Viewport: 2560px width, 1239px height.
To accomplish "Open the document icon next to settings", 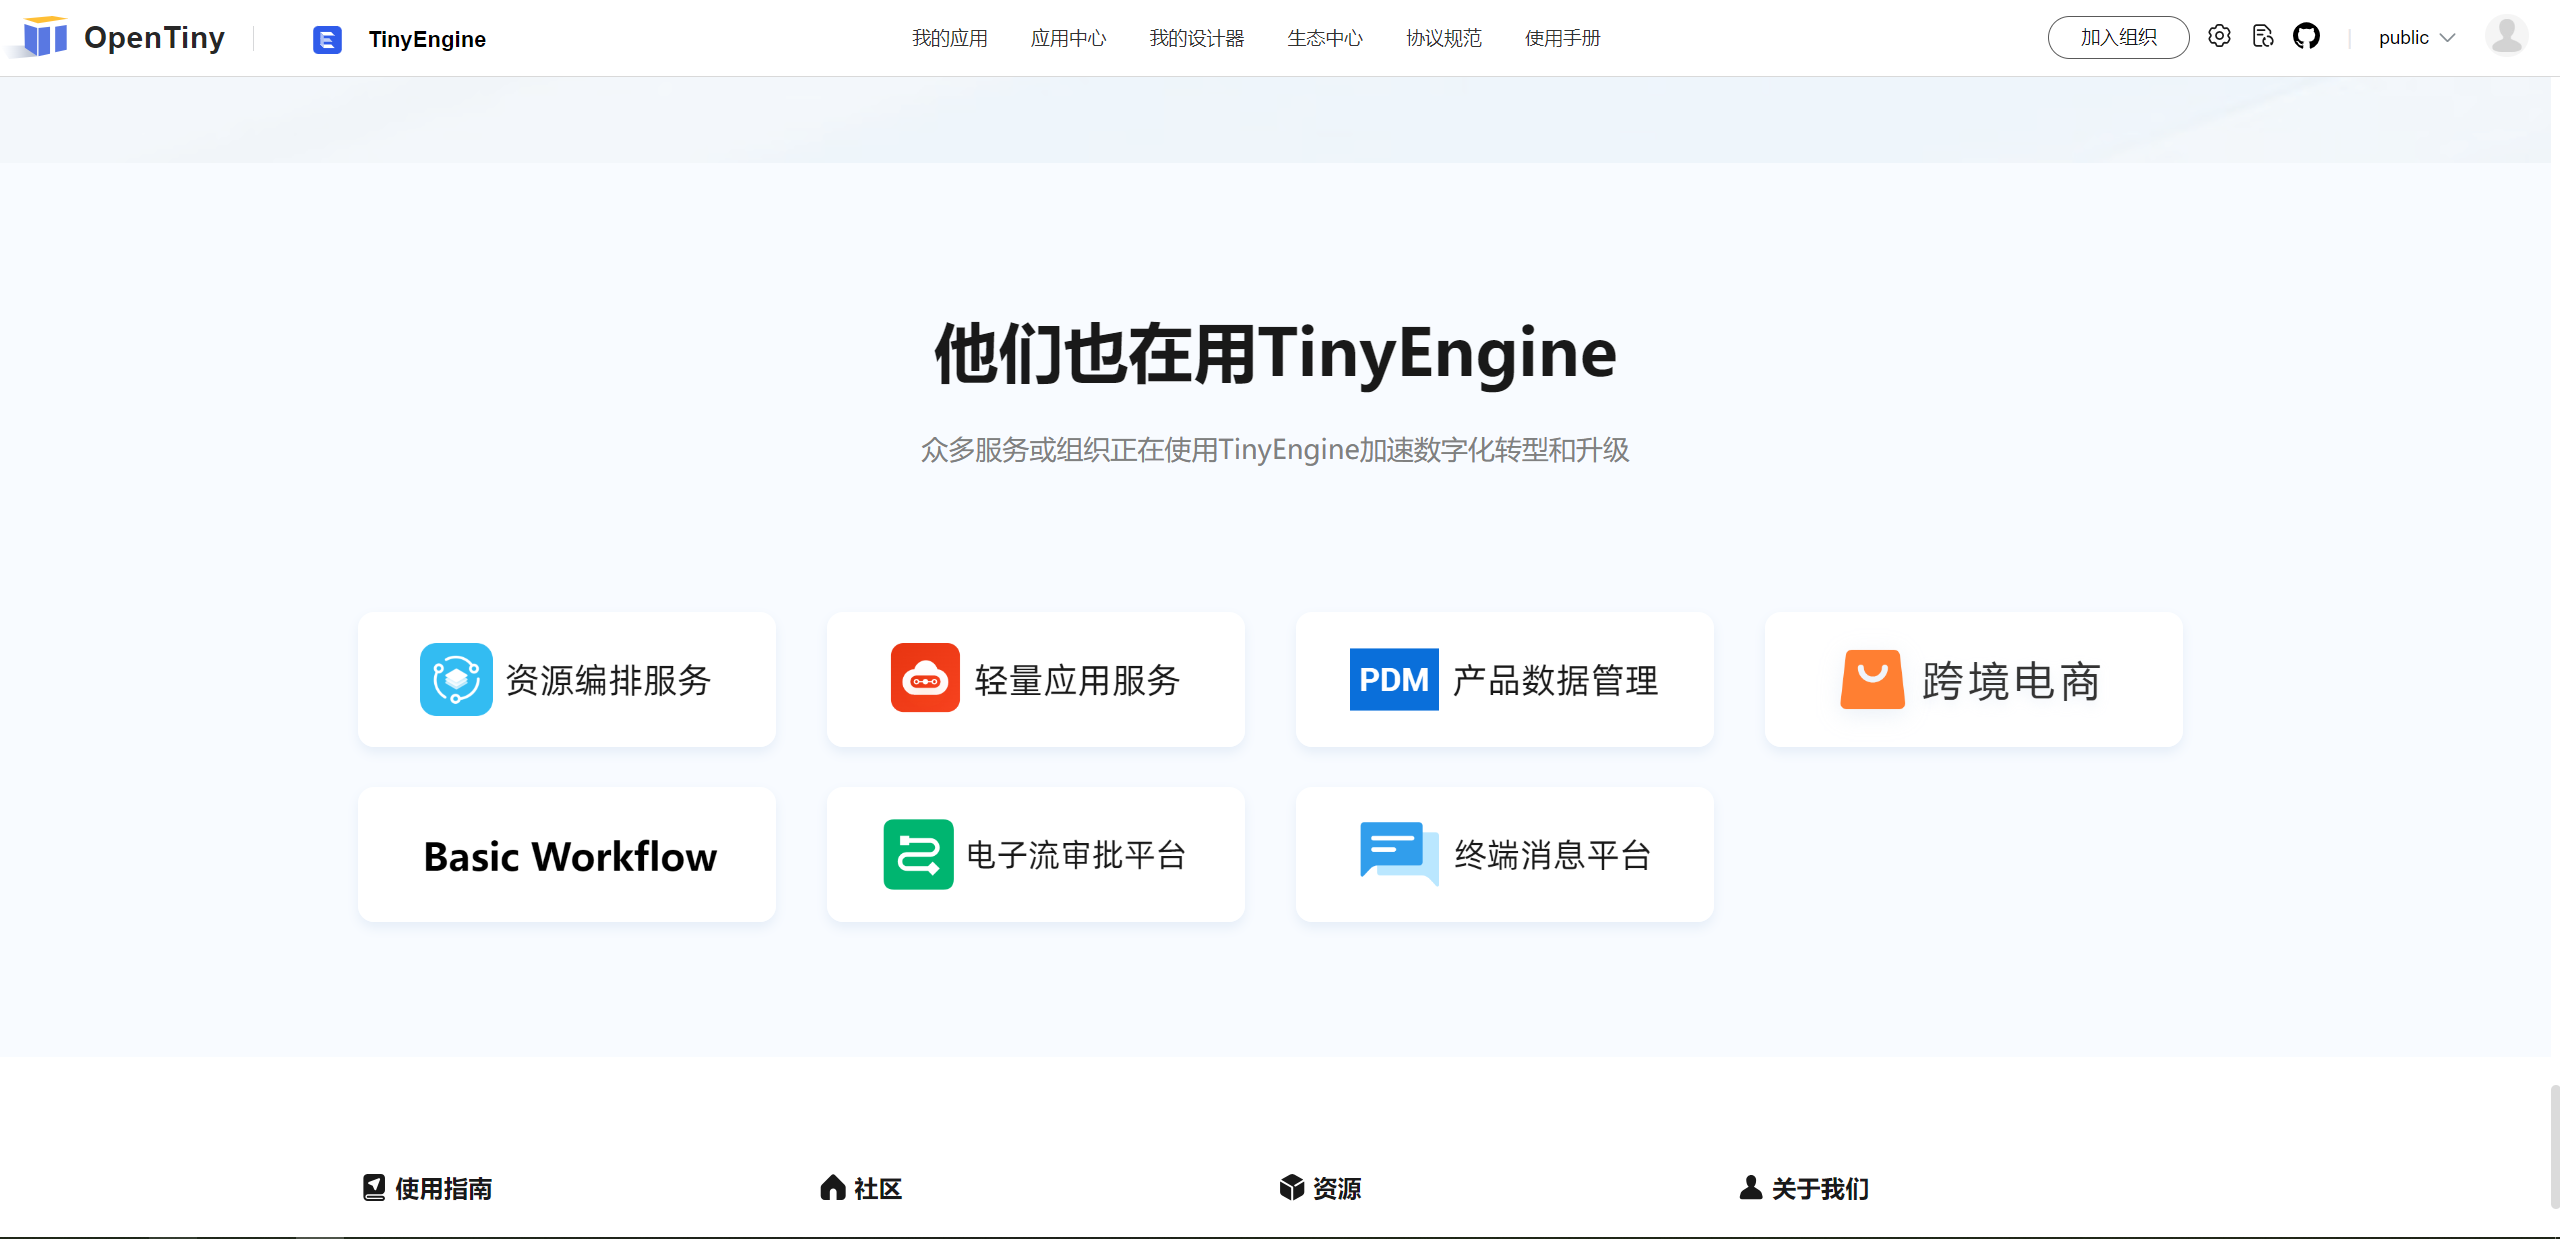I will pos(2263,37).
